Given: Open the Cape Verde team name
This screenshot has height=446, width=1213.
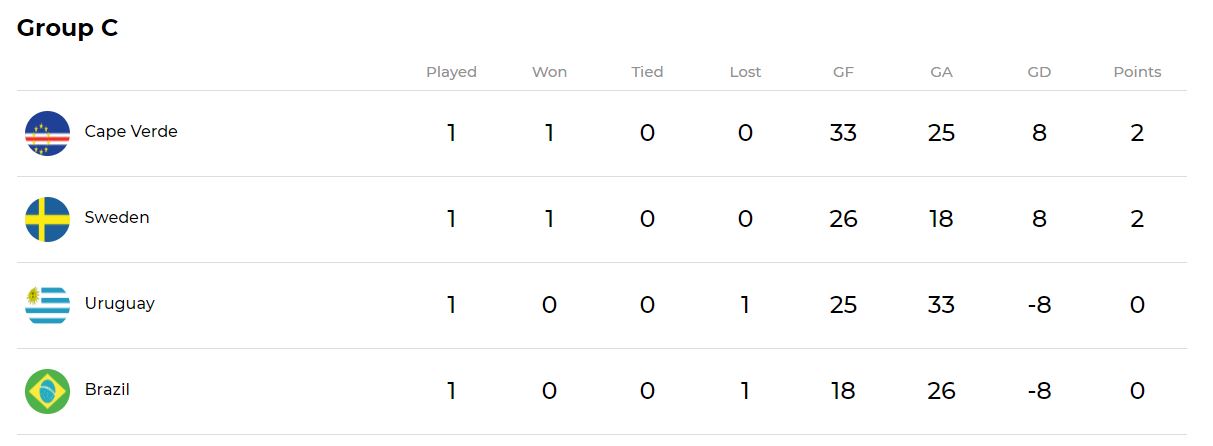Looking at the screenshot, I should pyautogui.click(x=131, y=131).
